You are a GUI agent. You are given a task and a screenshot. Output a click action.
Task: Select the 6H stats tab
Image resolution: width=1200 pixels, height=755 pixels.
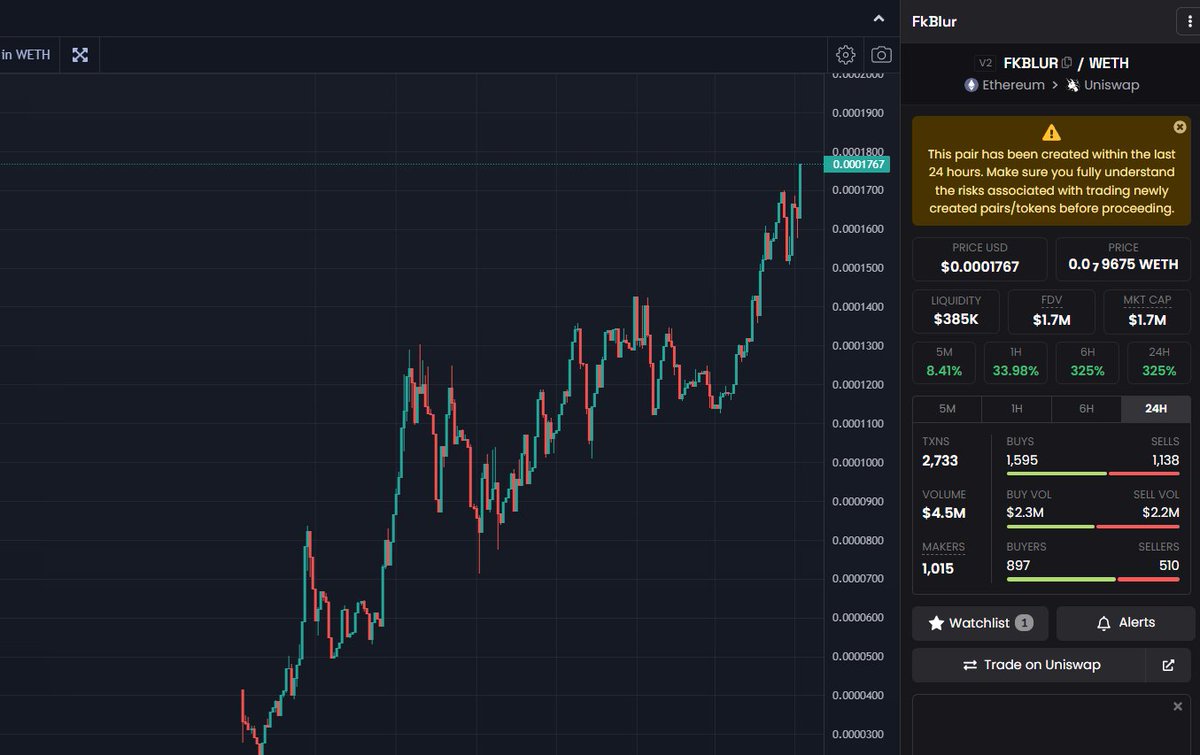click(x=1086, y=409)
